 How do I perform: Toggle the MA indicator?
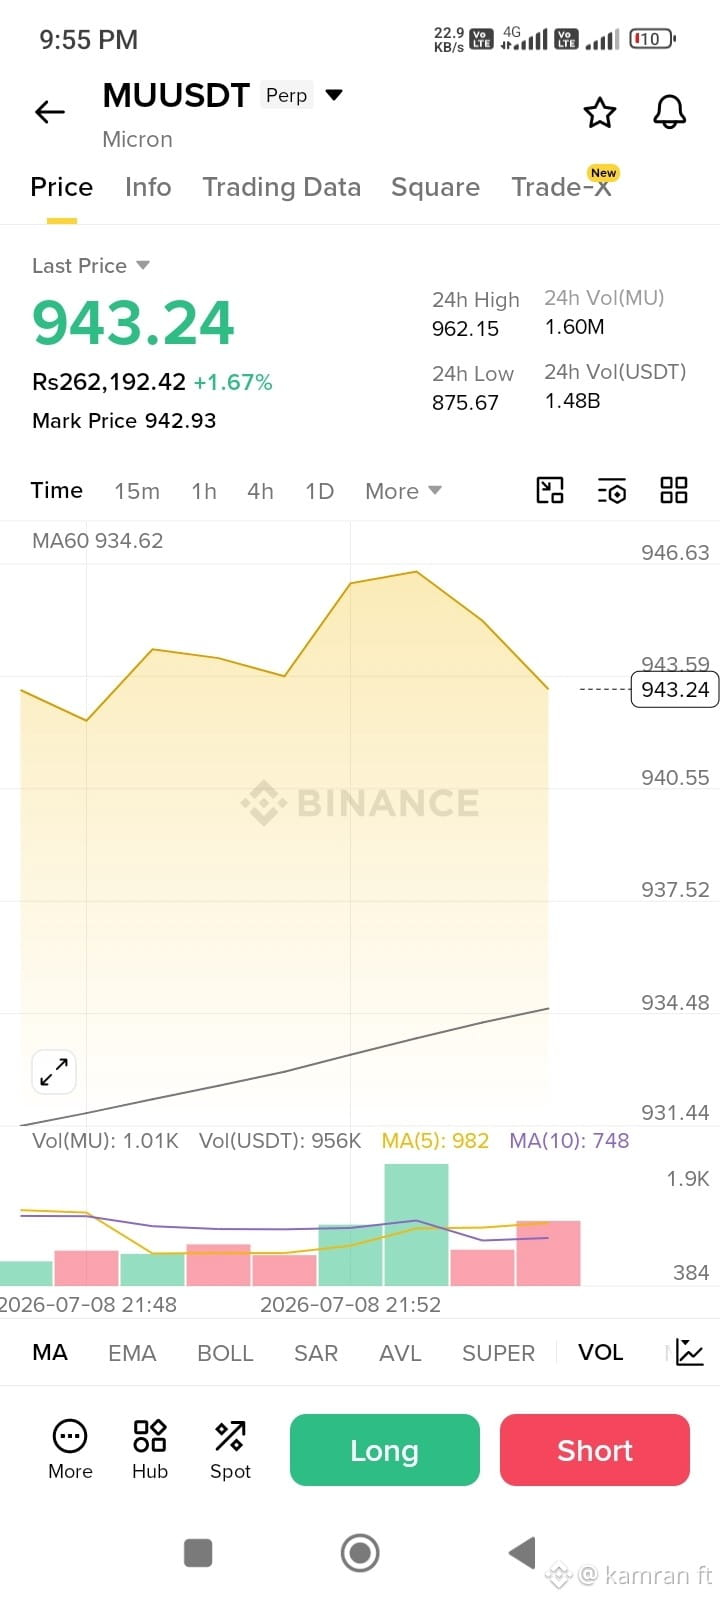point(50,1352)
